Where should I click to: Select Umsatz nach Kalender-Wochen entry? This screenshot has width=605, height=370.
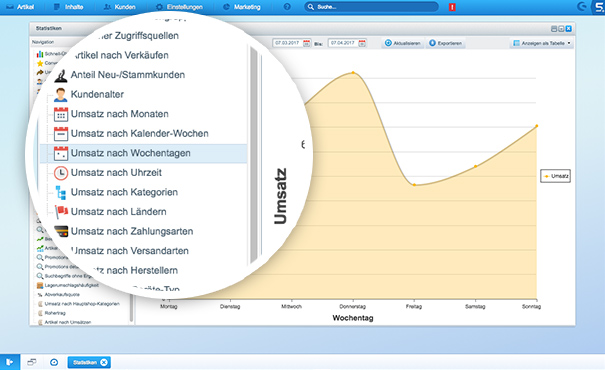point(140,133)
